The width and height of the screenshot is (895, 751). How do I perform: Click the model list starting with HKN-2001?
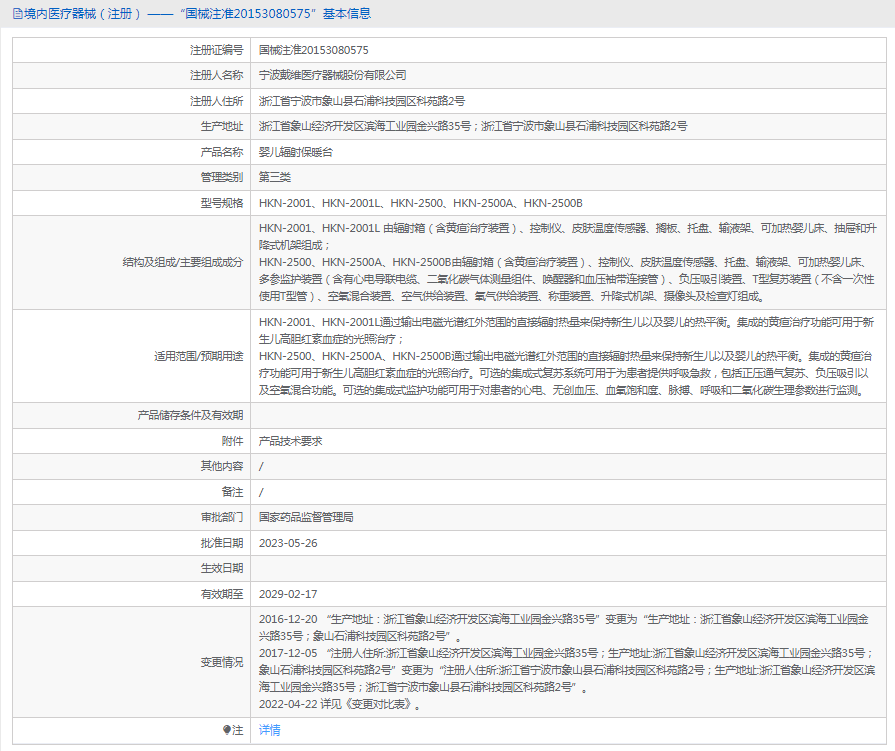[420, 204]
